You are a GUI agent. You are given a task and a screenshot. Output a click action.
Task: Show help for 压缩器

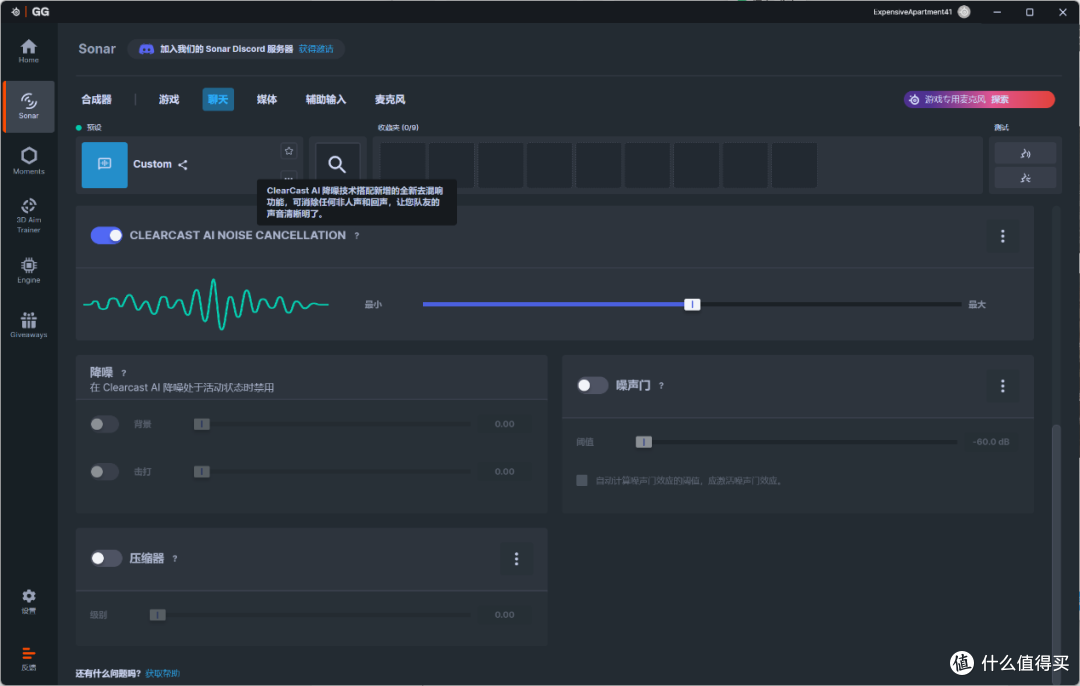175,559
